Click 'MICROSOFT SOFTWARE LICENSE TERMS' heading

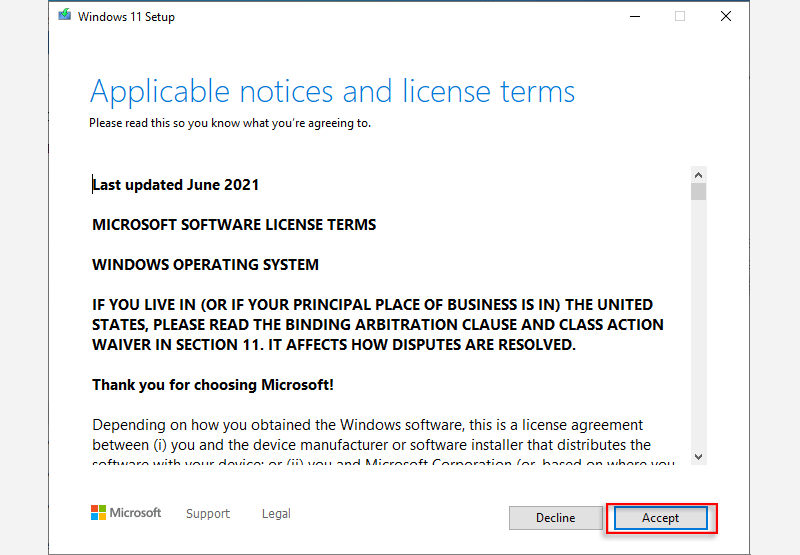click(234, 225)
